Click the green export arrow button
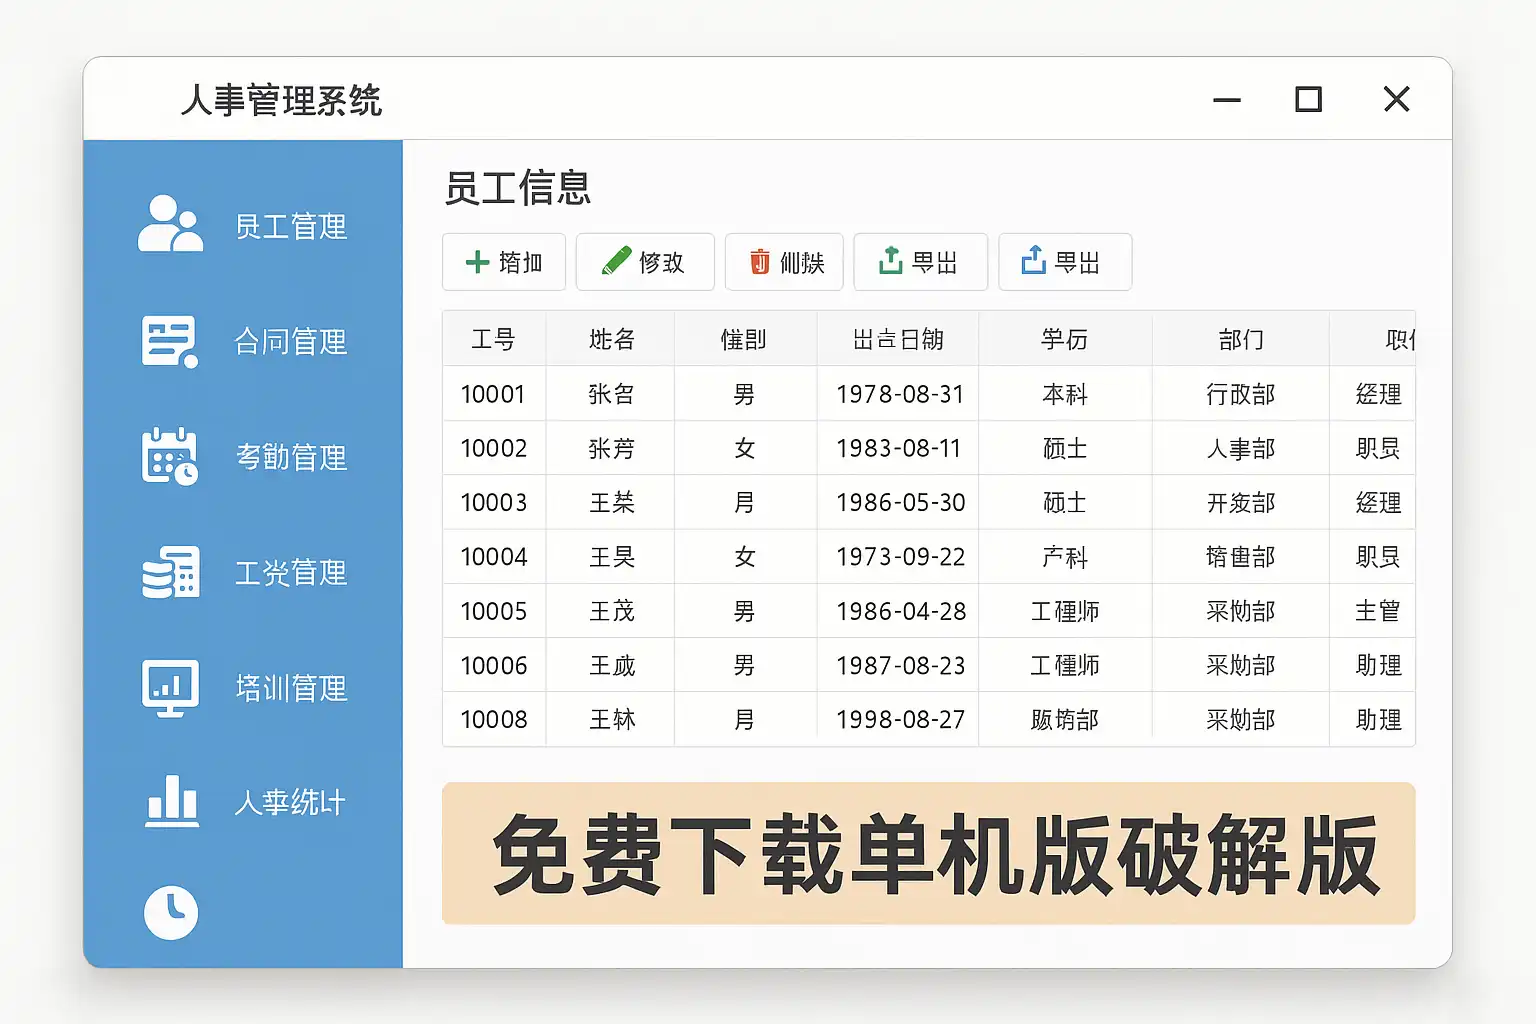The width and height of the screenshot is (1536, 1024). (x=920, y=262)
